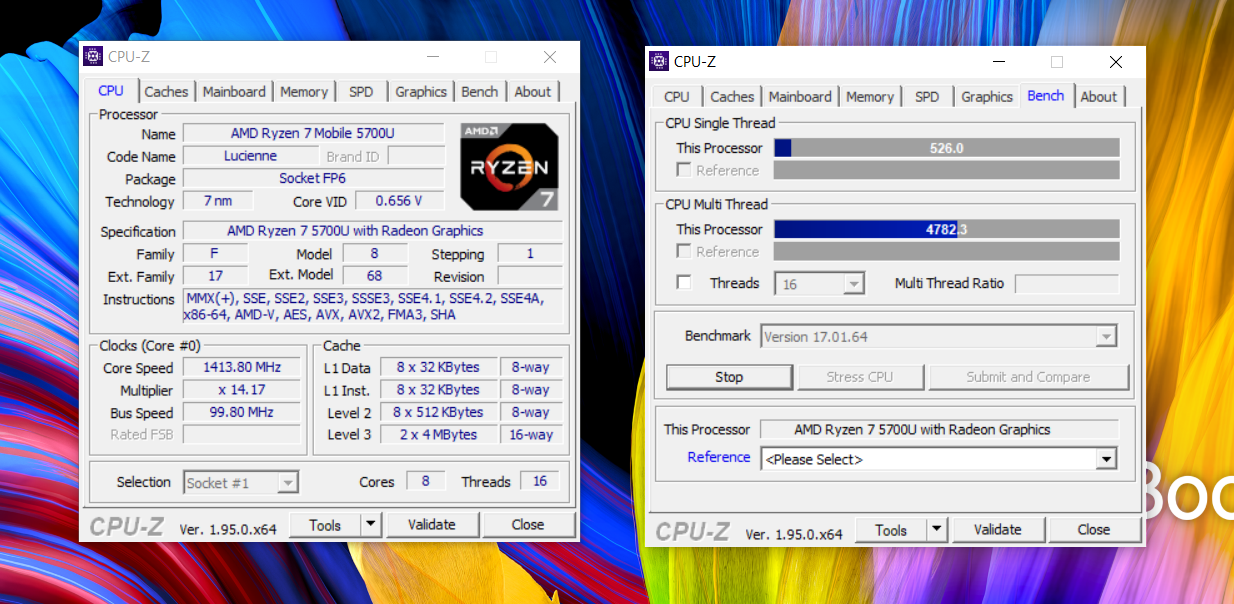
Task: Select the CPU tab in CPU window
Action: pos(111,91)
